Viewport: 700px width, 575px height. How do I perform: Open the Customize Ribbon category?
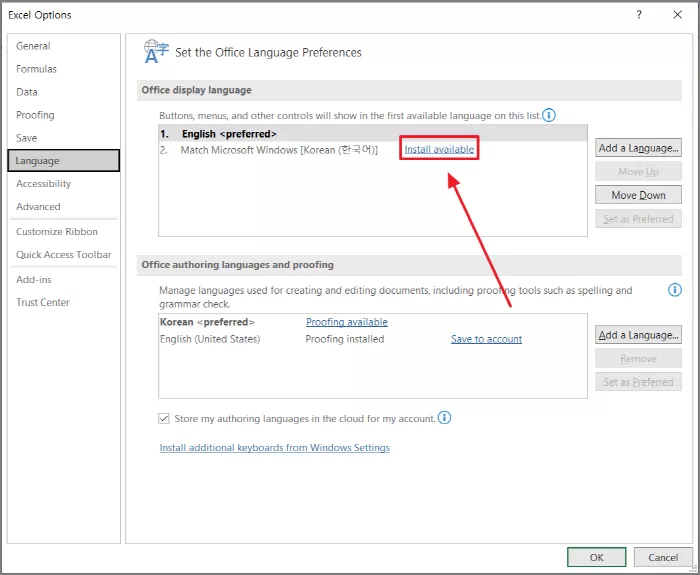[x=63, y=232]
